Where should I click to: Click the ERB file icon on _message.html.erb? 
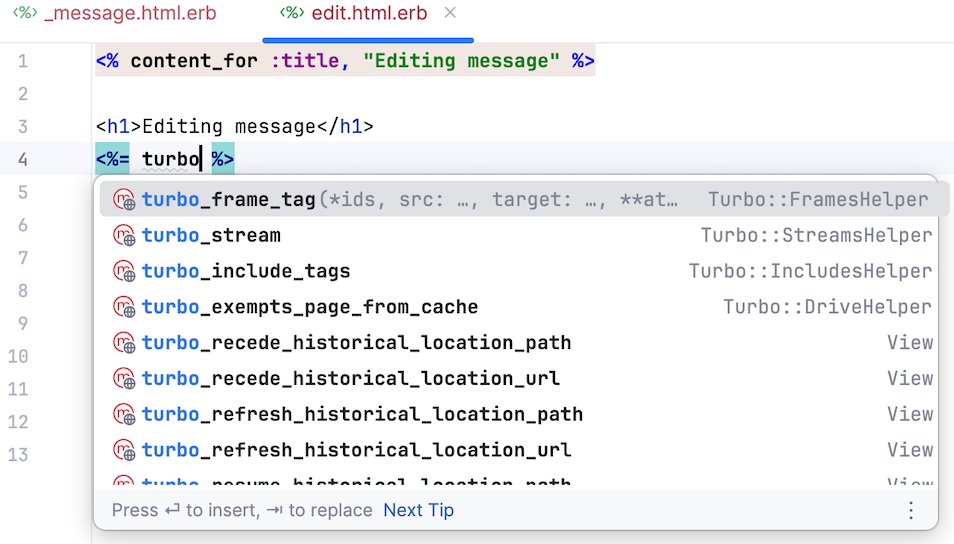tap(25, 13)
